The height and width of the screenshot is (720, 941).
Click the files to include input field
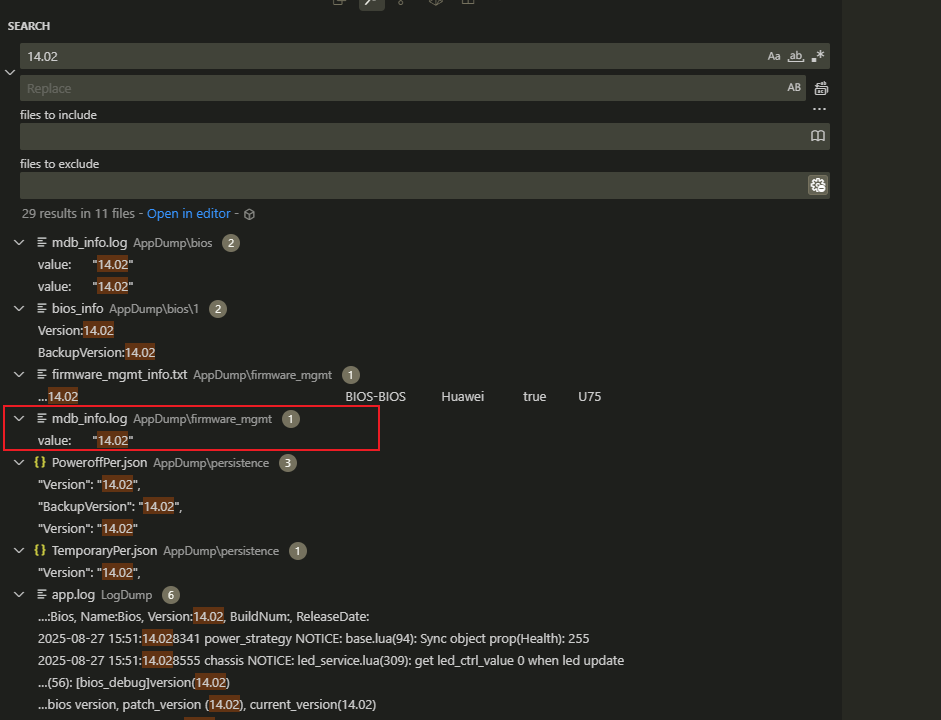click(x=410, y=136)
